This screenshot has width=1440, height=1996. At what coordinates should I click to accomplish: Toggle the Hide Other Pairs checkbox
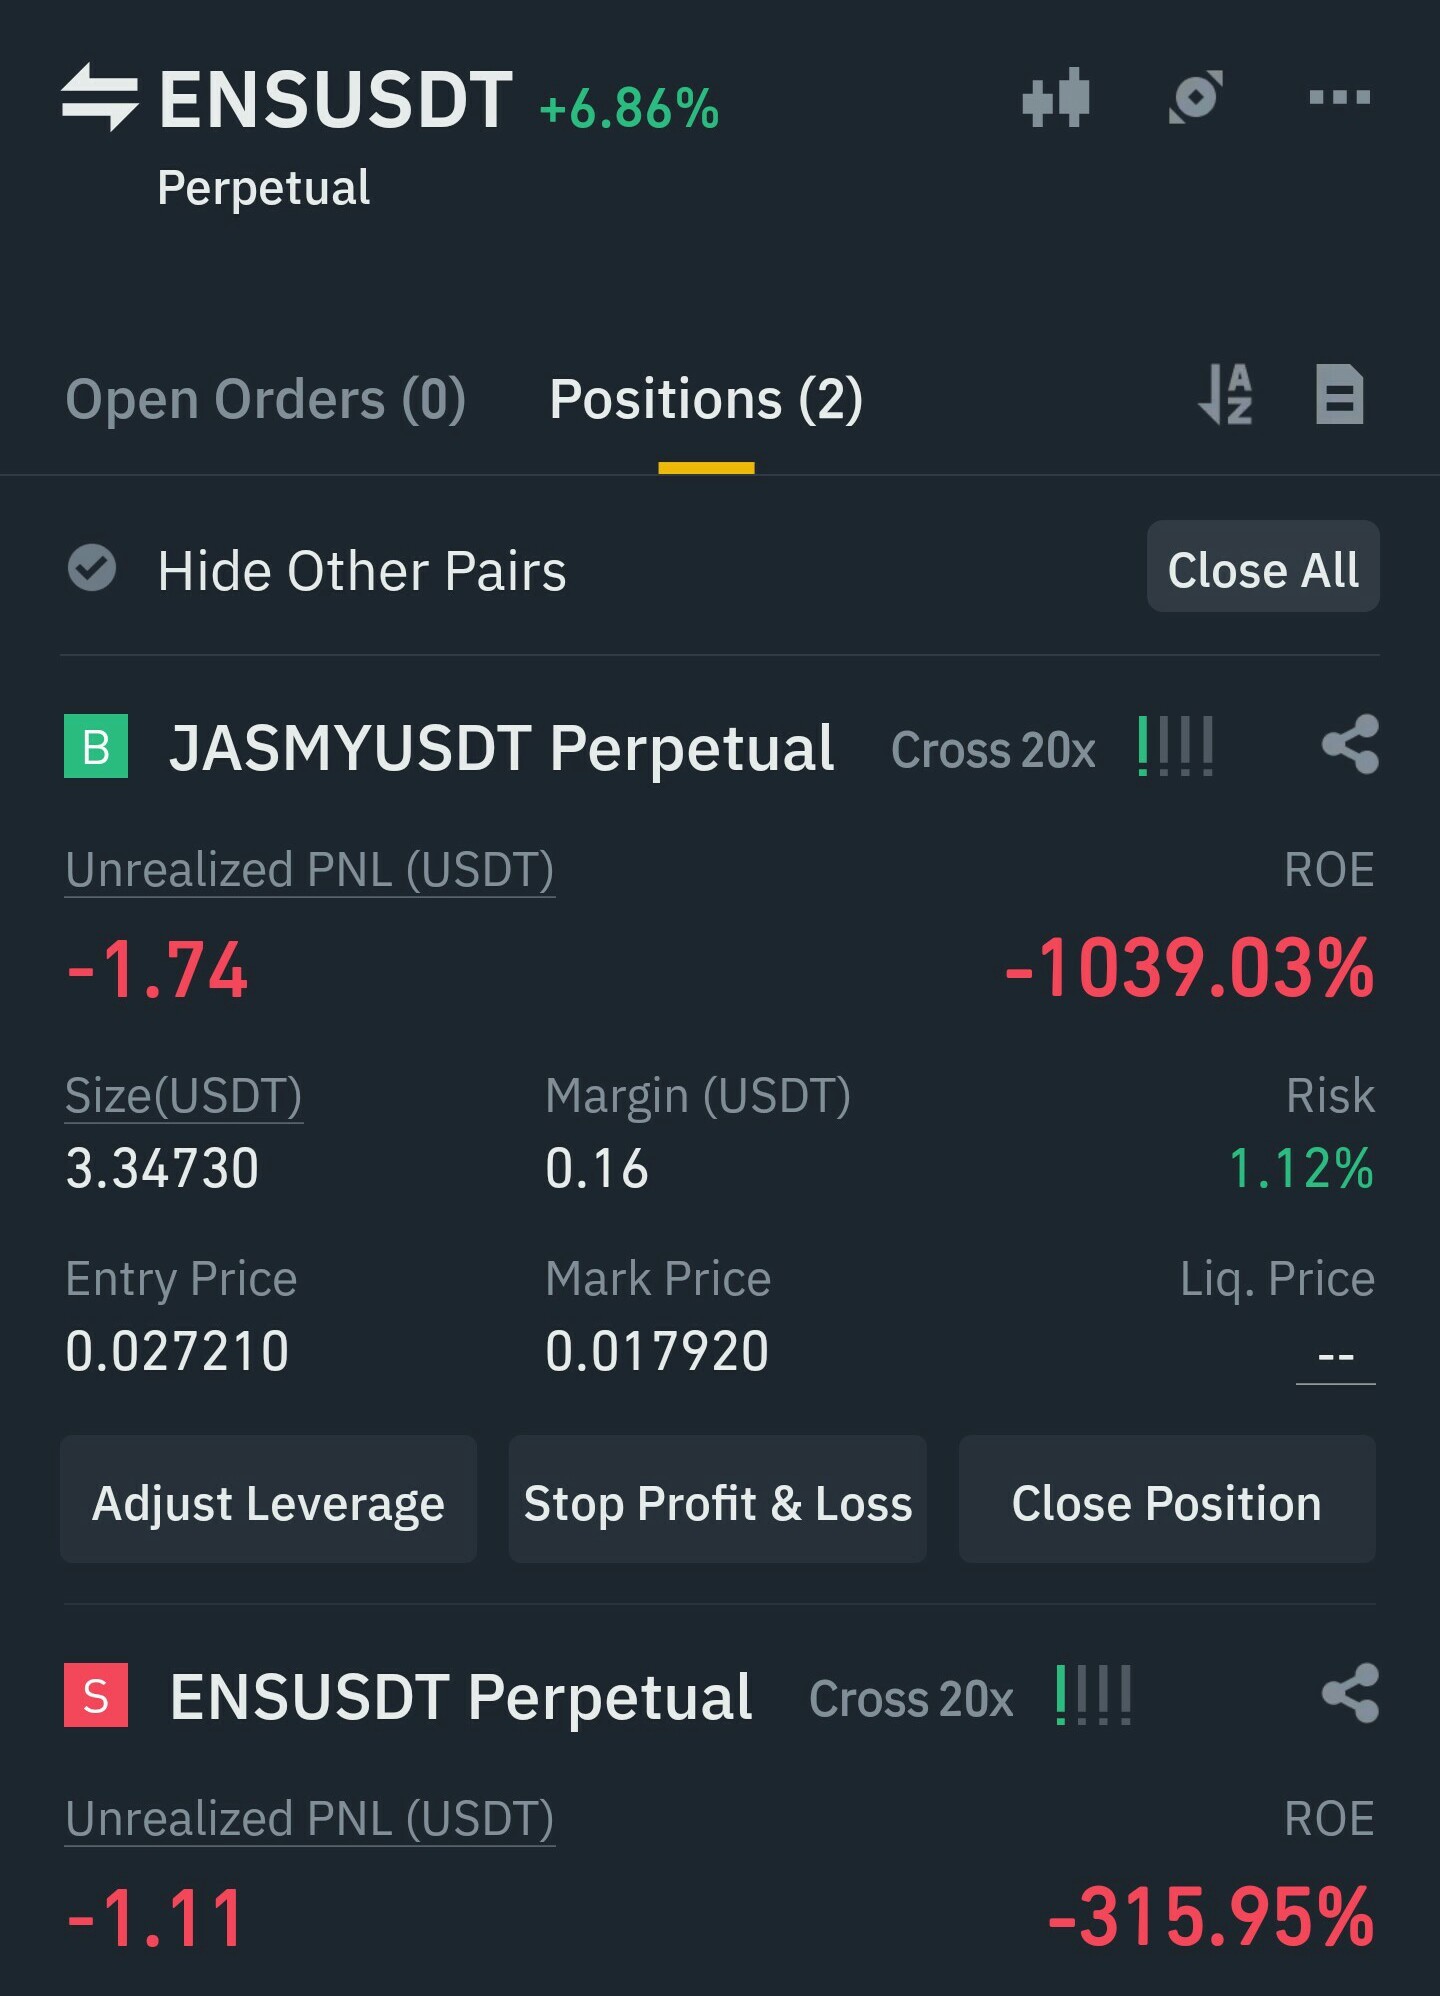(92, 568)
